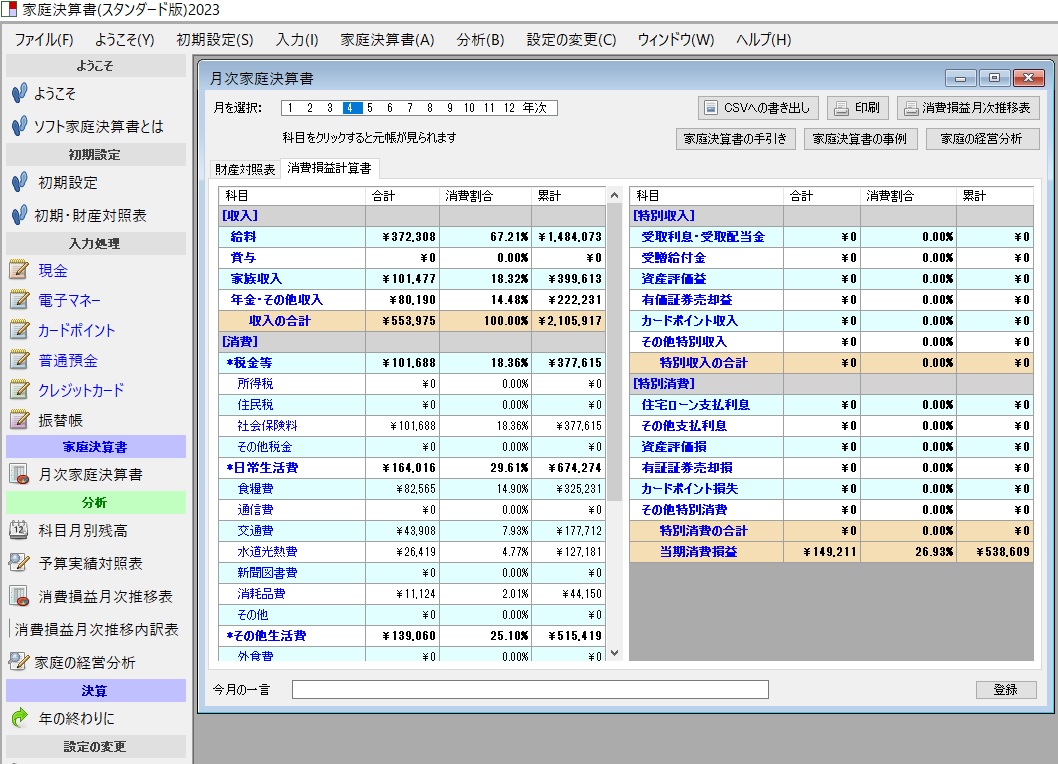Click the 給料 account row link
This screenshot has width=1058, height=764.
pos(243,237)
